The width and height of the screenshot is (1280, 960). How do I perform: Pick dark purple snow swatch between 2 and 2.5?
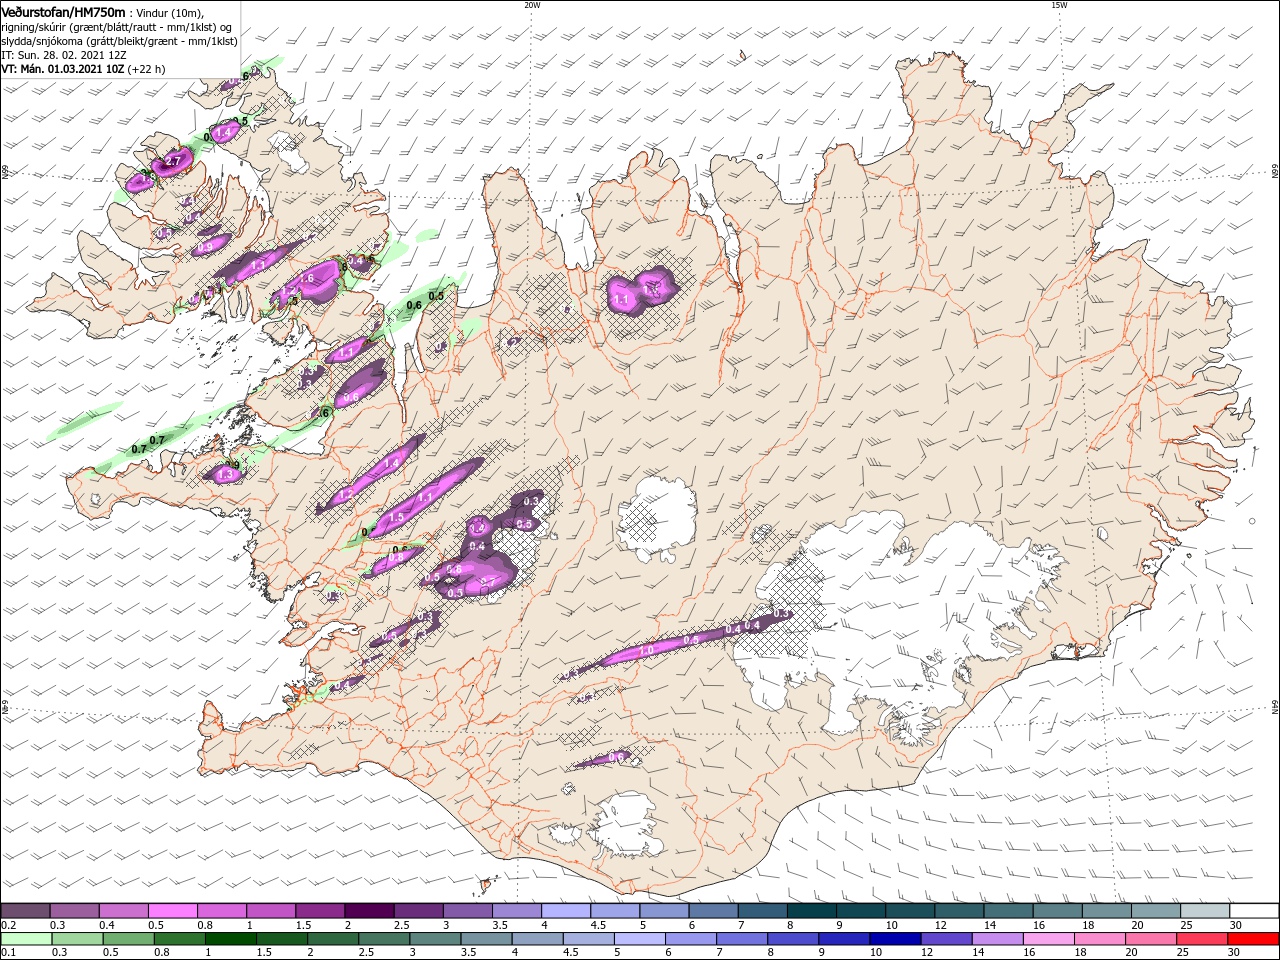point(369,911)
